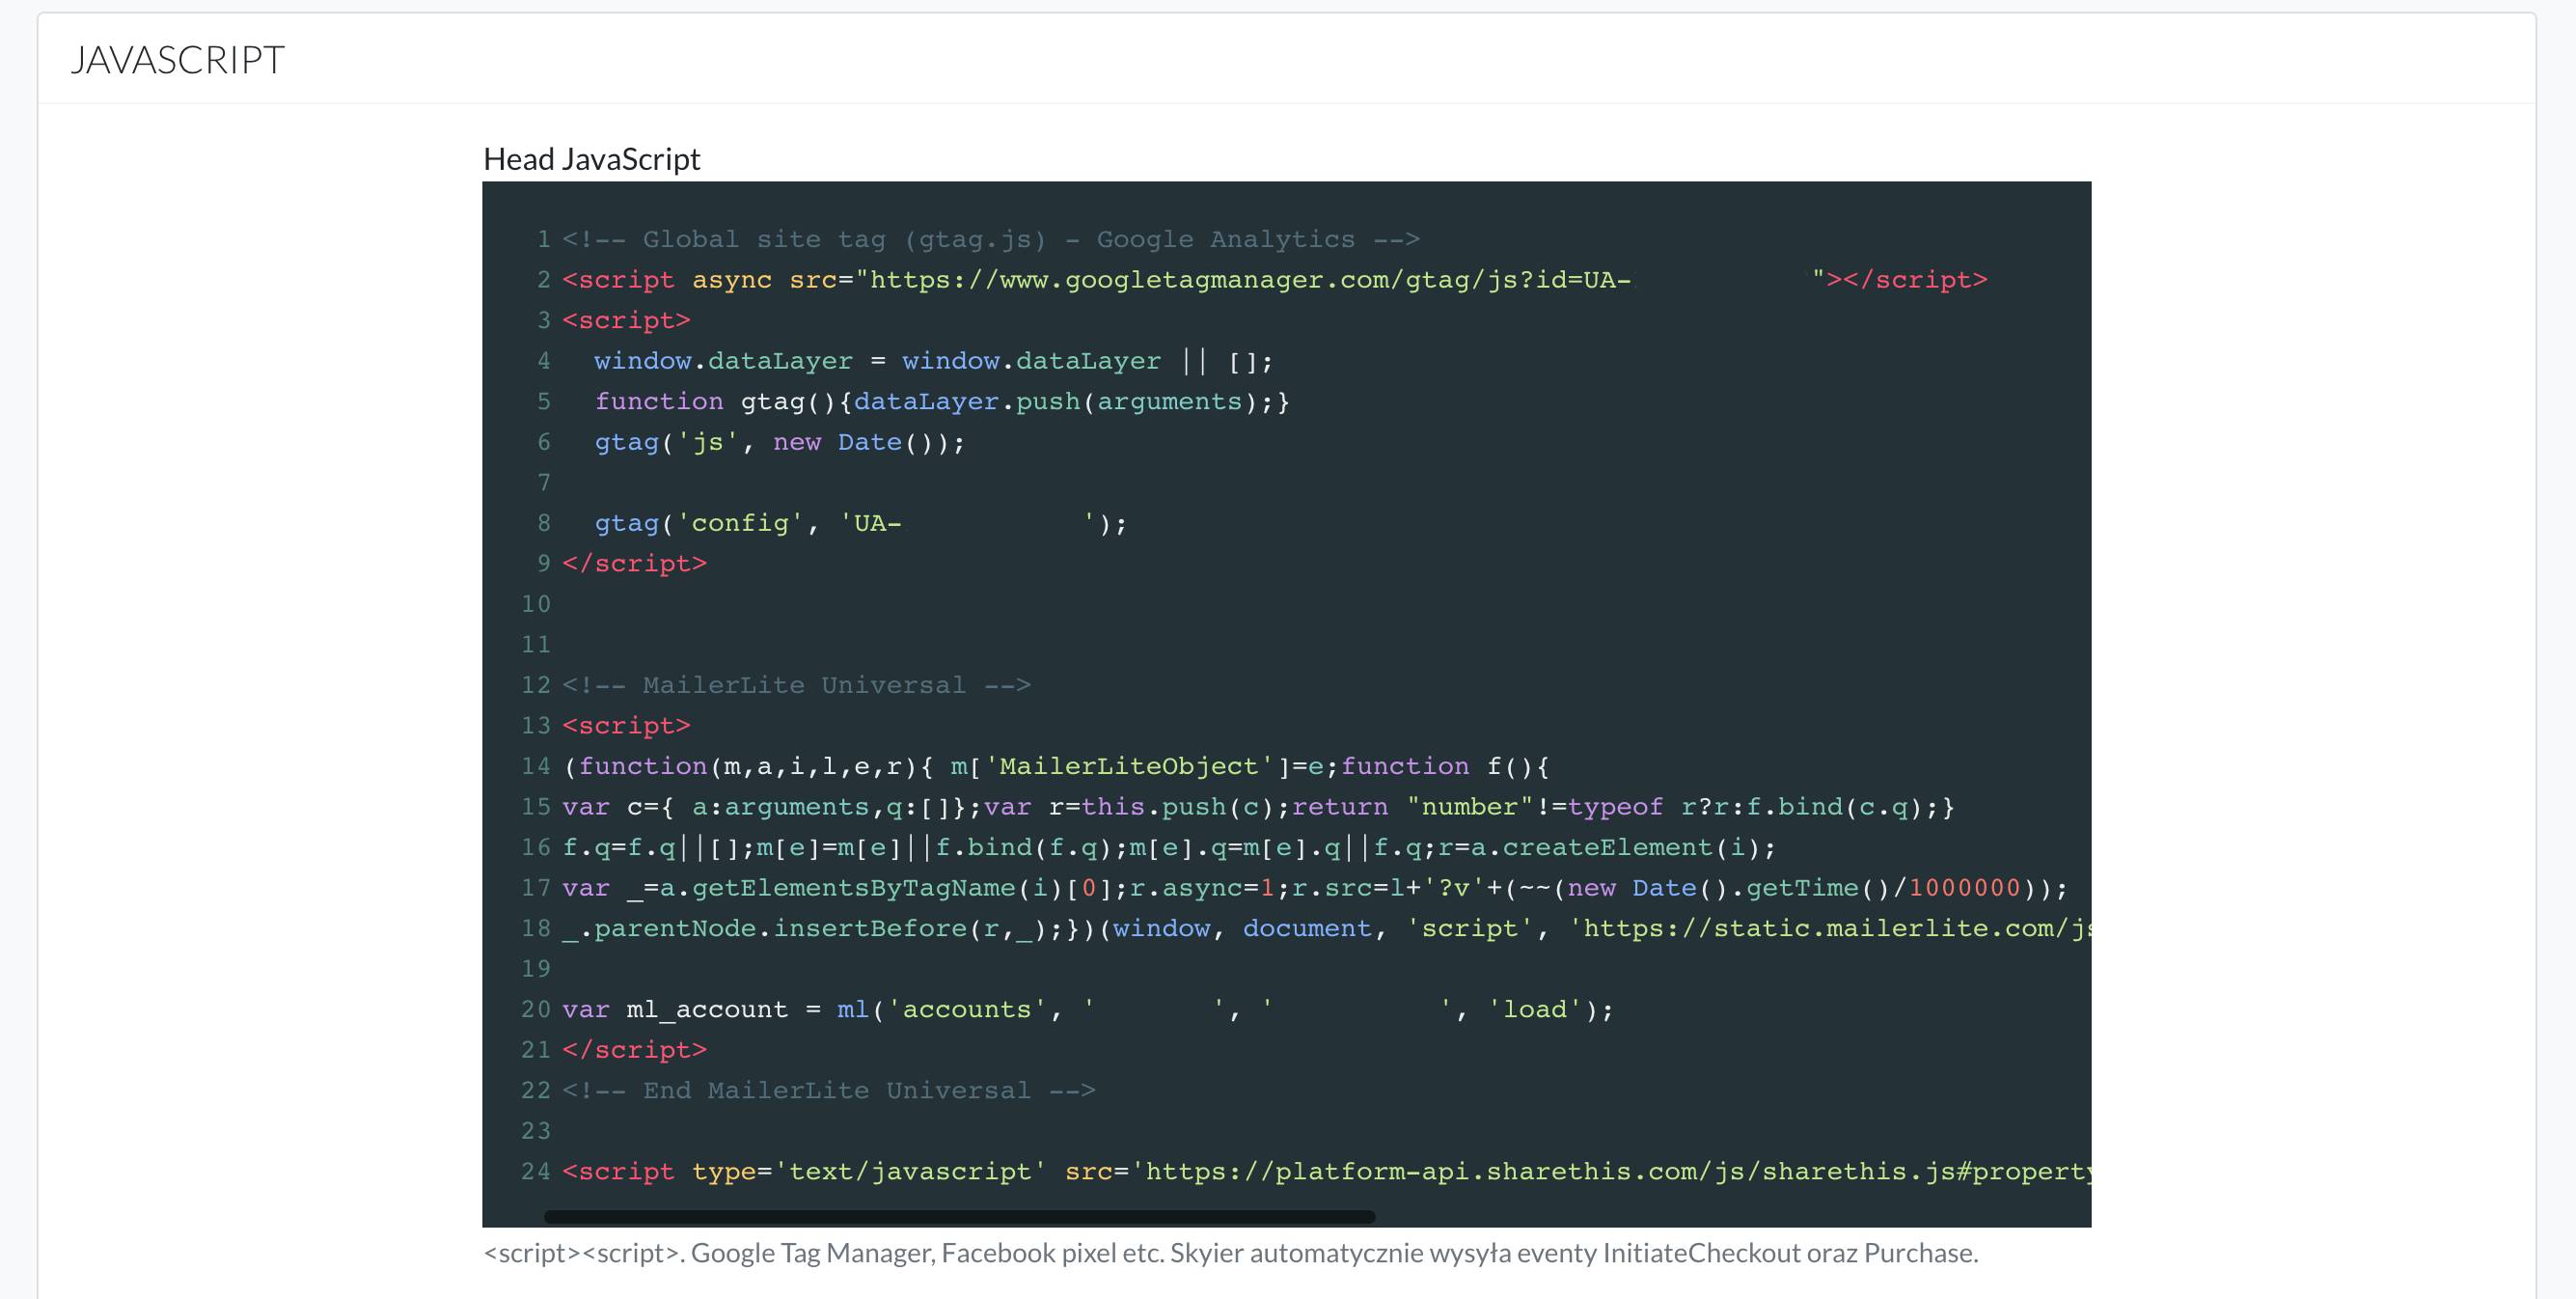Click line 16 'f.q=f.q||[]' code
Screen dimensions: 2576x1299
coord(1169,847)
